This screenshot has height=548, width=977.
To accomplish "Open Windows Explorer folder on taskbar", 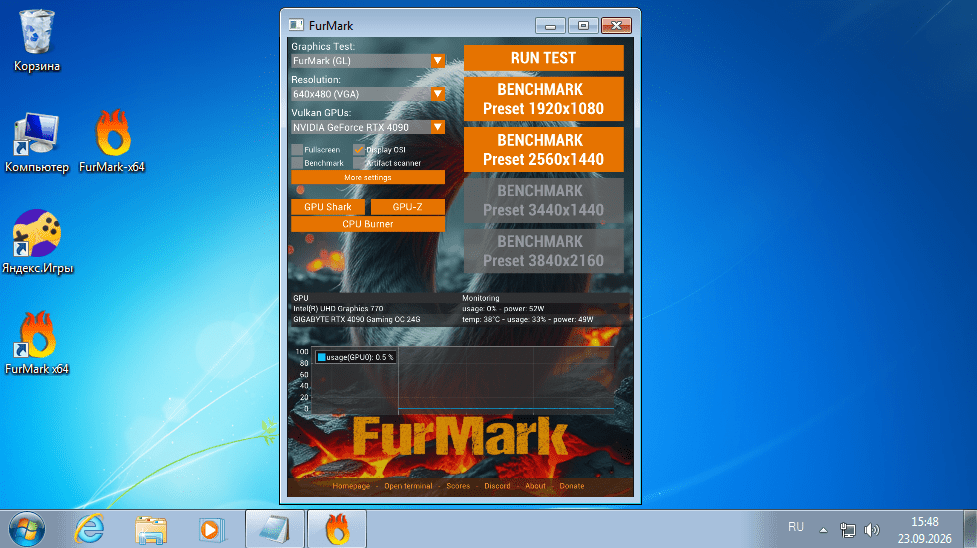I will (151, 530).
